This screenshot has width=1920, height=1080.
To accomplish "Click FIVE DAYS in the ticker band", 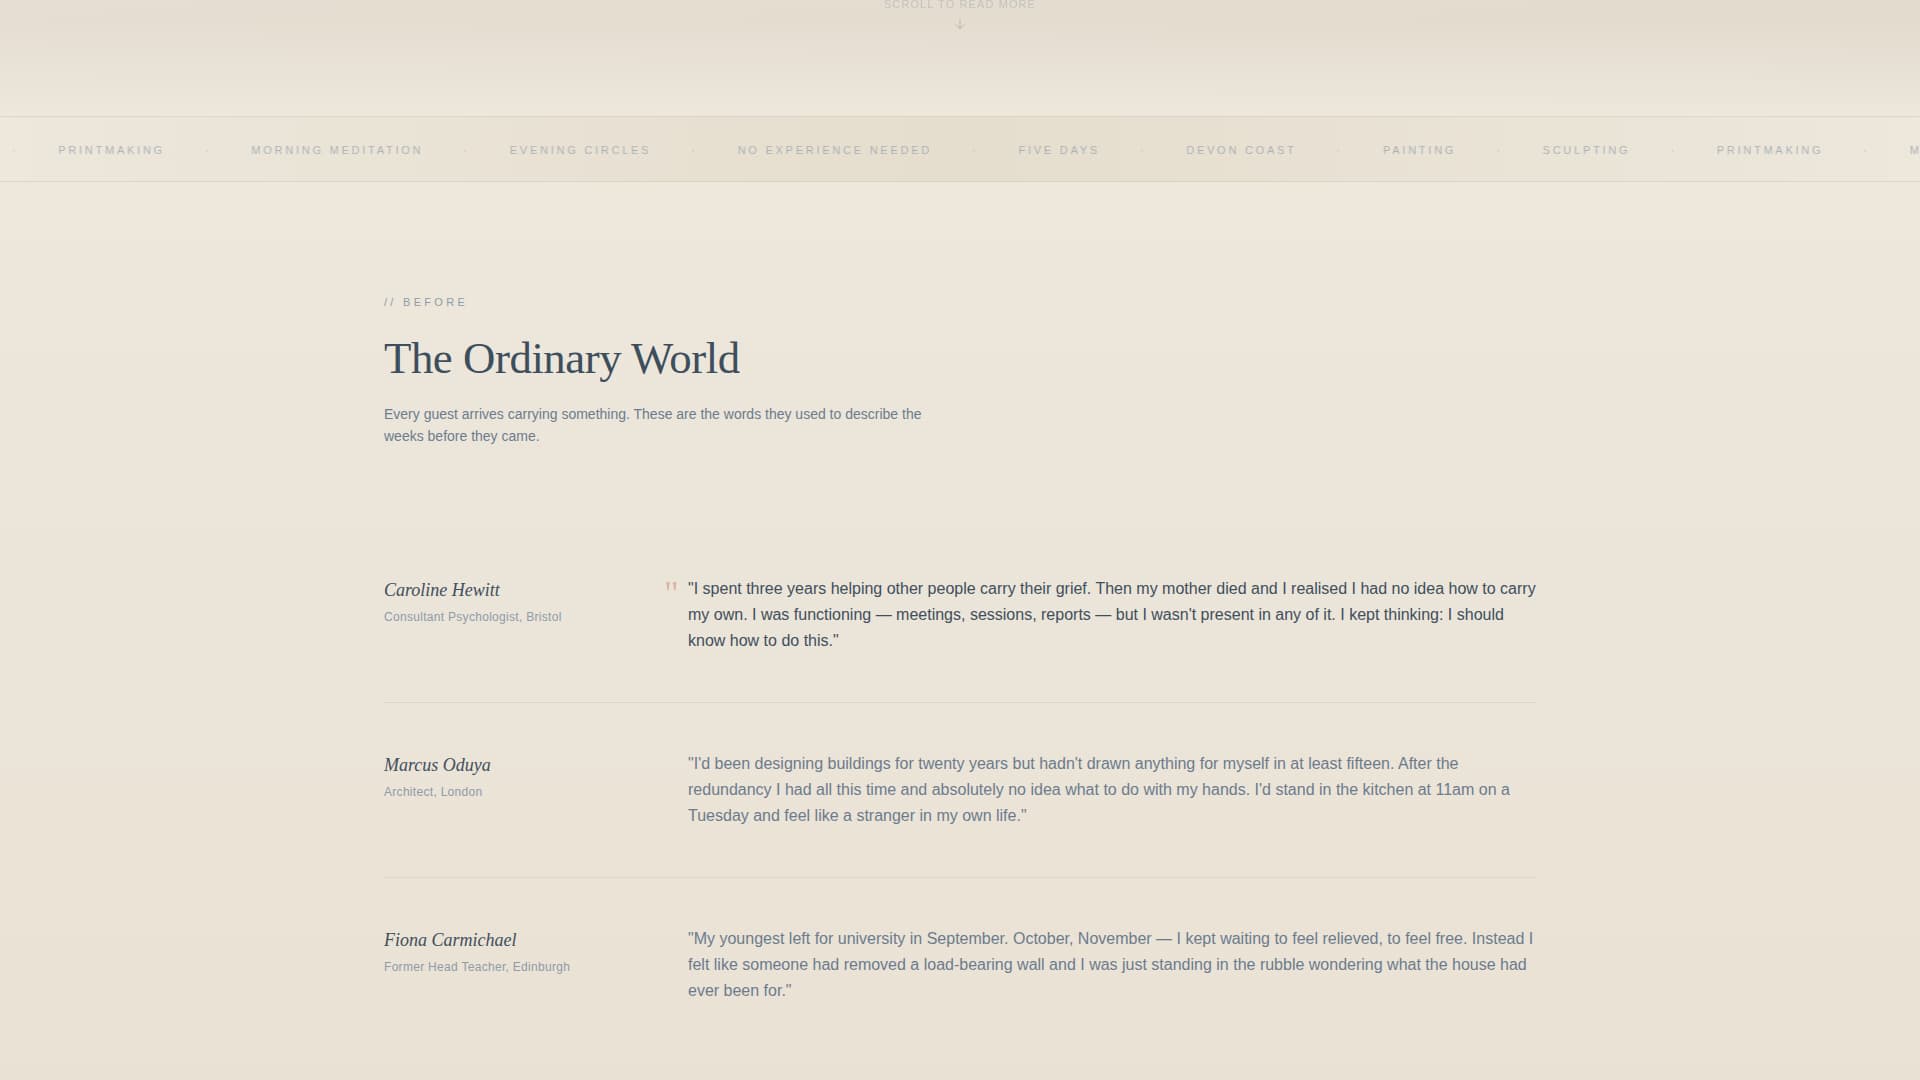I will click(1058, 150).
